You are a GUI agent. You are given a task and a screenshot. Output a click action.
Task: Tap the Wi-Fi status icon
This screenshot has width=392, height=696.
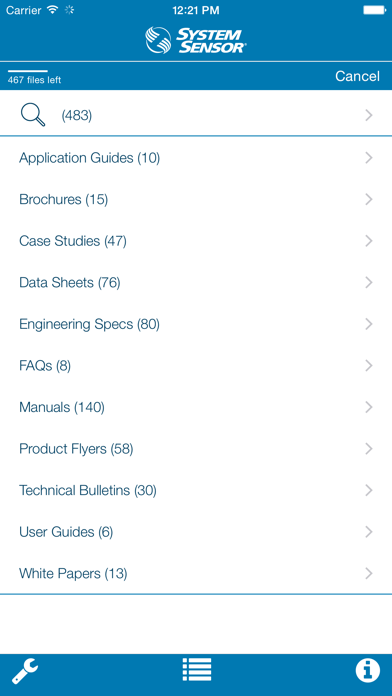[x=53, y=10]
